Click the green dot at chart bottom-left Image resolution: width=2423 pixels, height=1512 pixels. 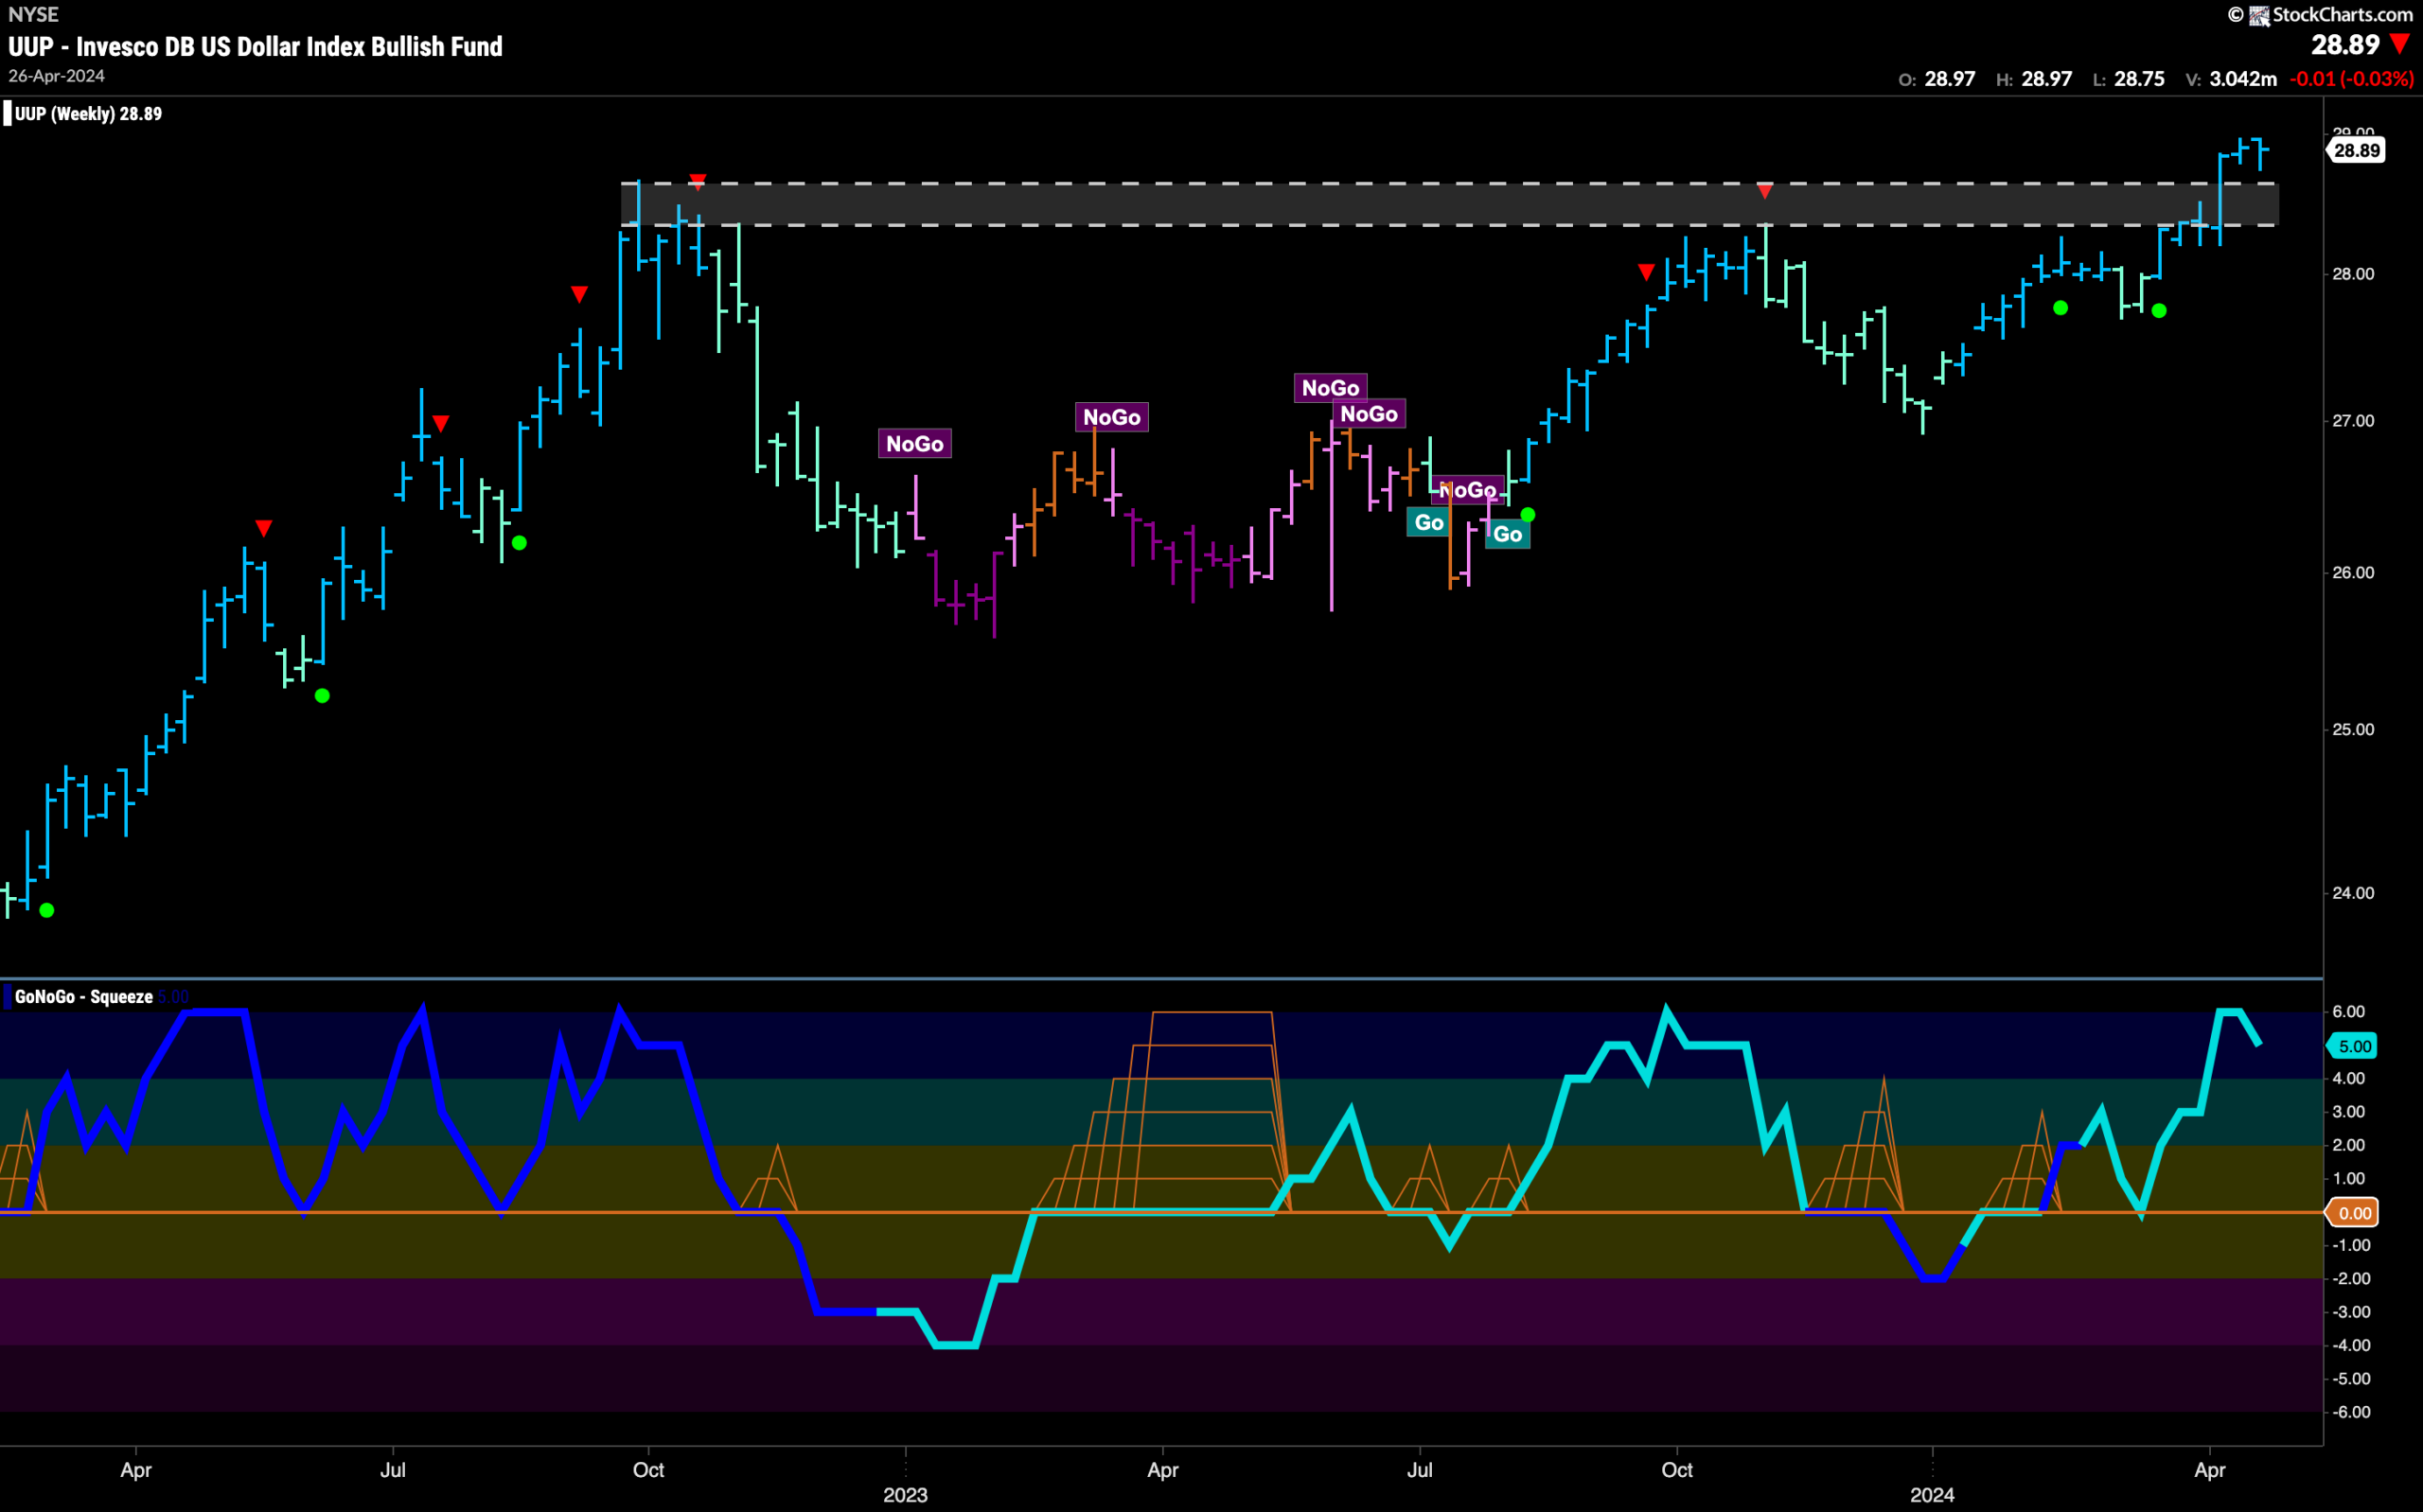[47, 910]
